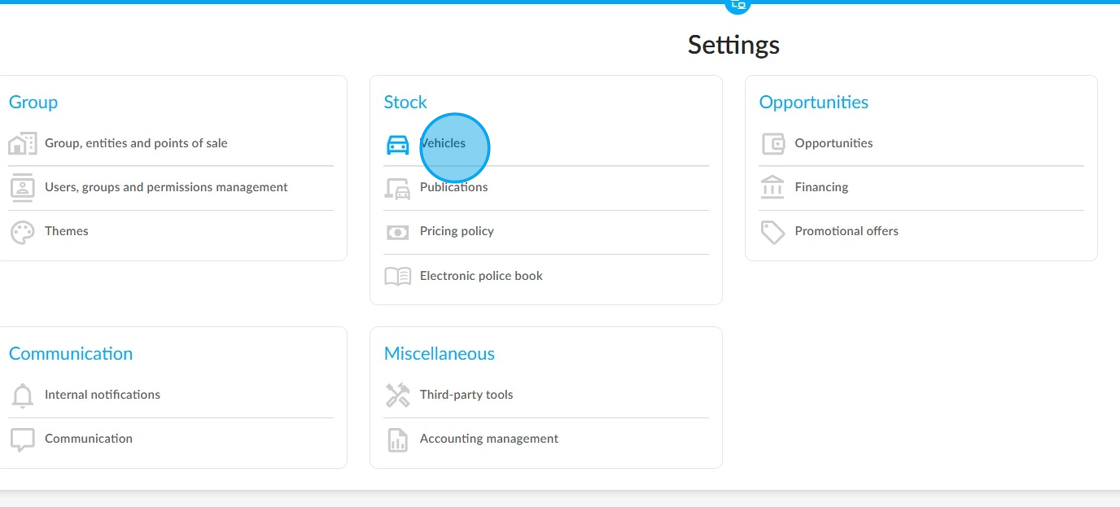This screenshot has width=1120, height=507.
Task: Click the blue screen icon at top bar
Action: pyautogui.click(x=739, y=6)
